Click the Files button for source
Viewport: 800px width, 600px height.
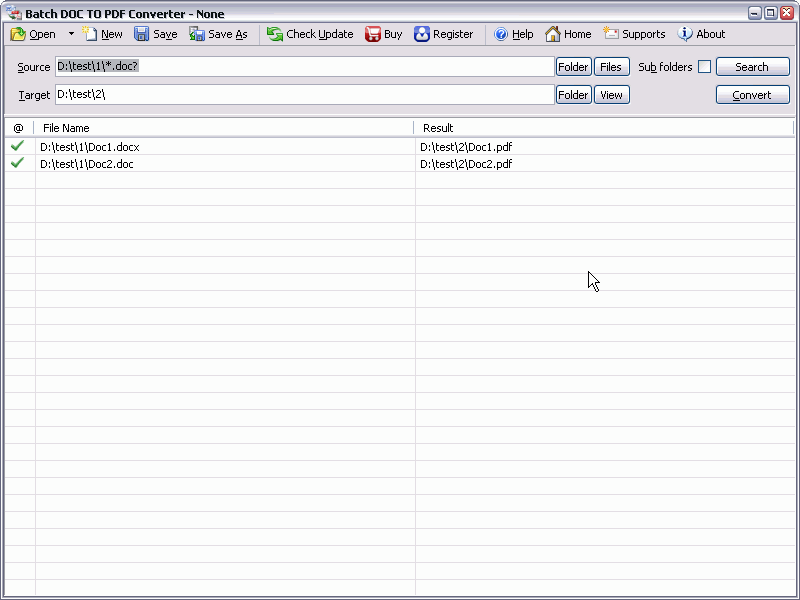point(611,67)
